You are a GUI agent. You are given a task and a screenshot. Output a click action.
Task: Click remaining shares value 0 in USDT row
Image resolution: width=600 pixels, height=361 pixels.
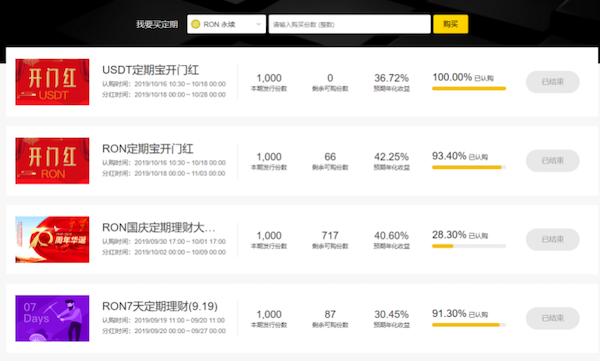tap(330, 78)
